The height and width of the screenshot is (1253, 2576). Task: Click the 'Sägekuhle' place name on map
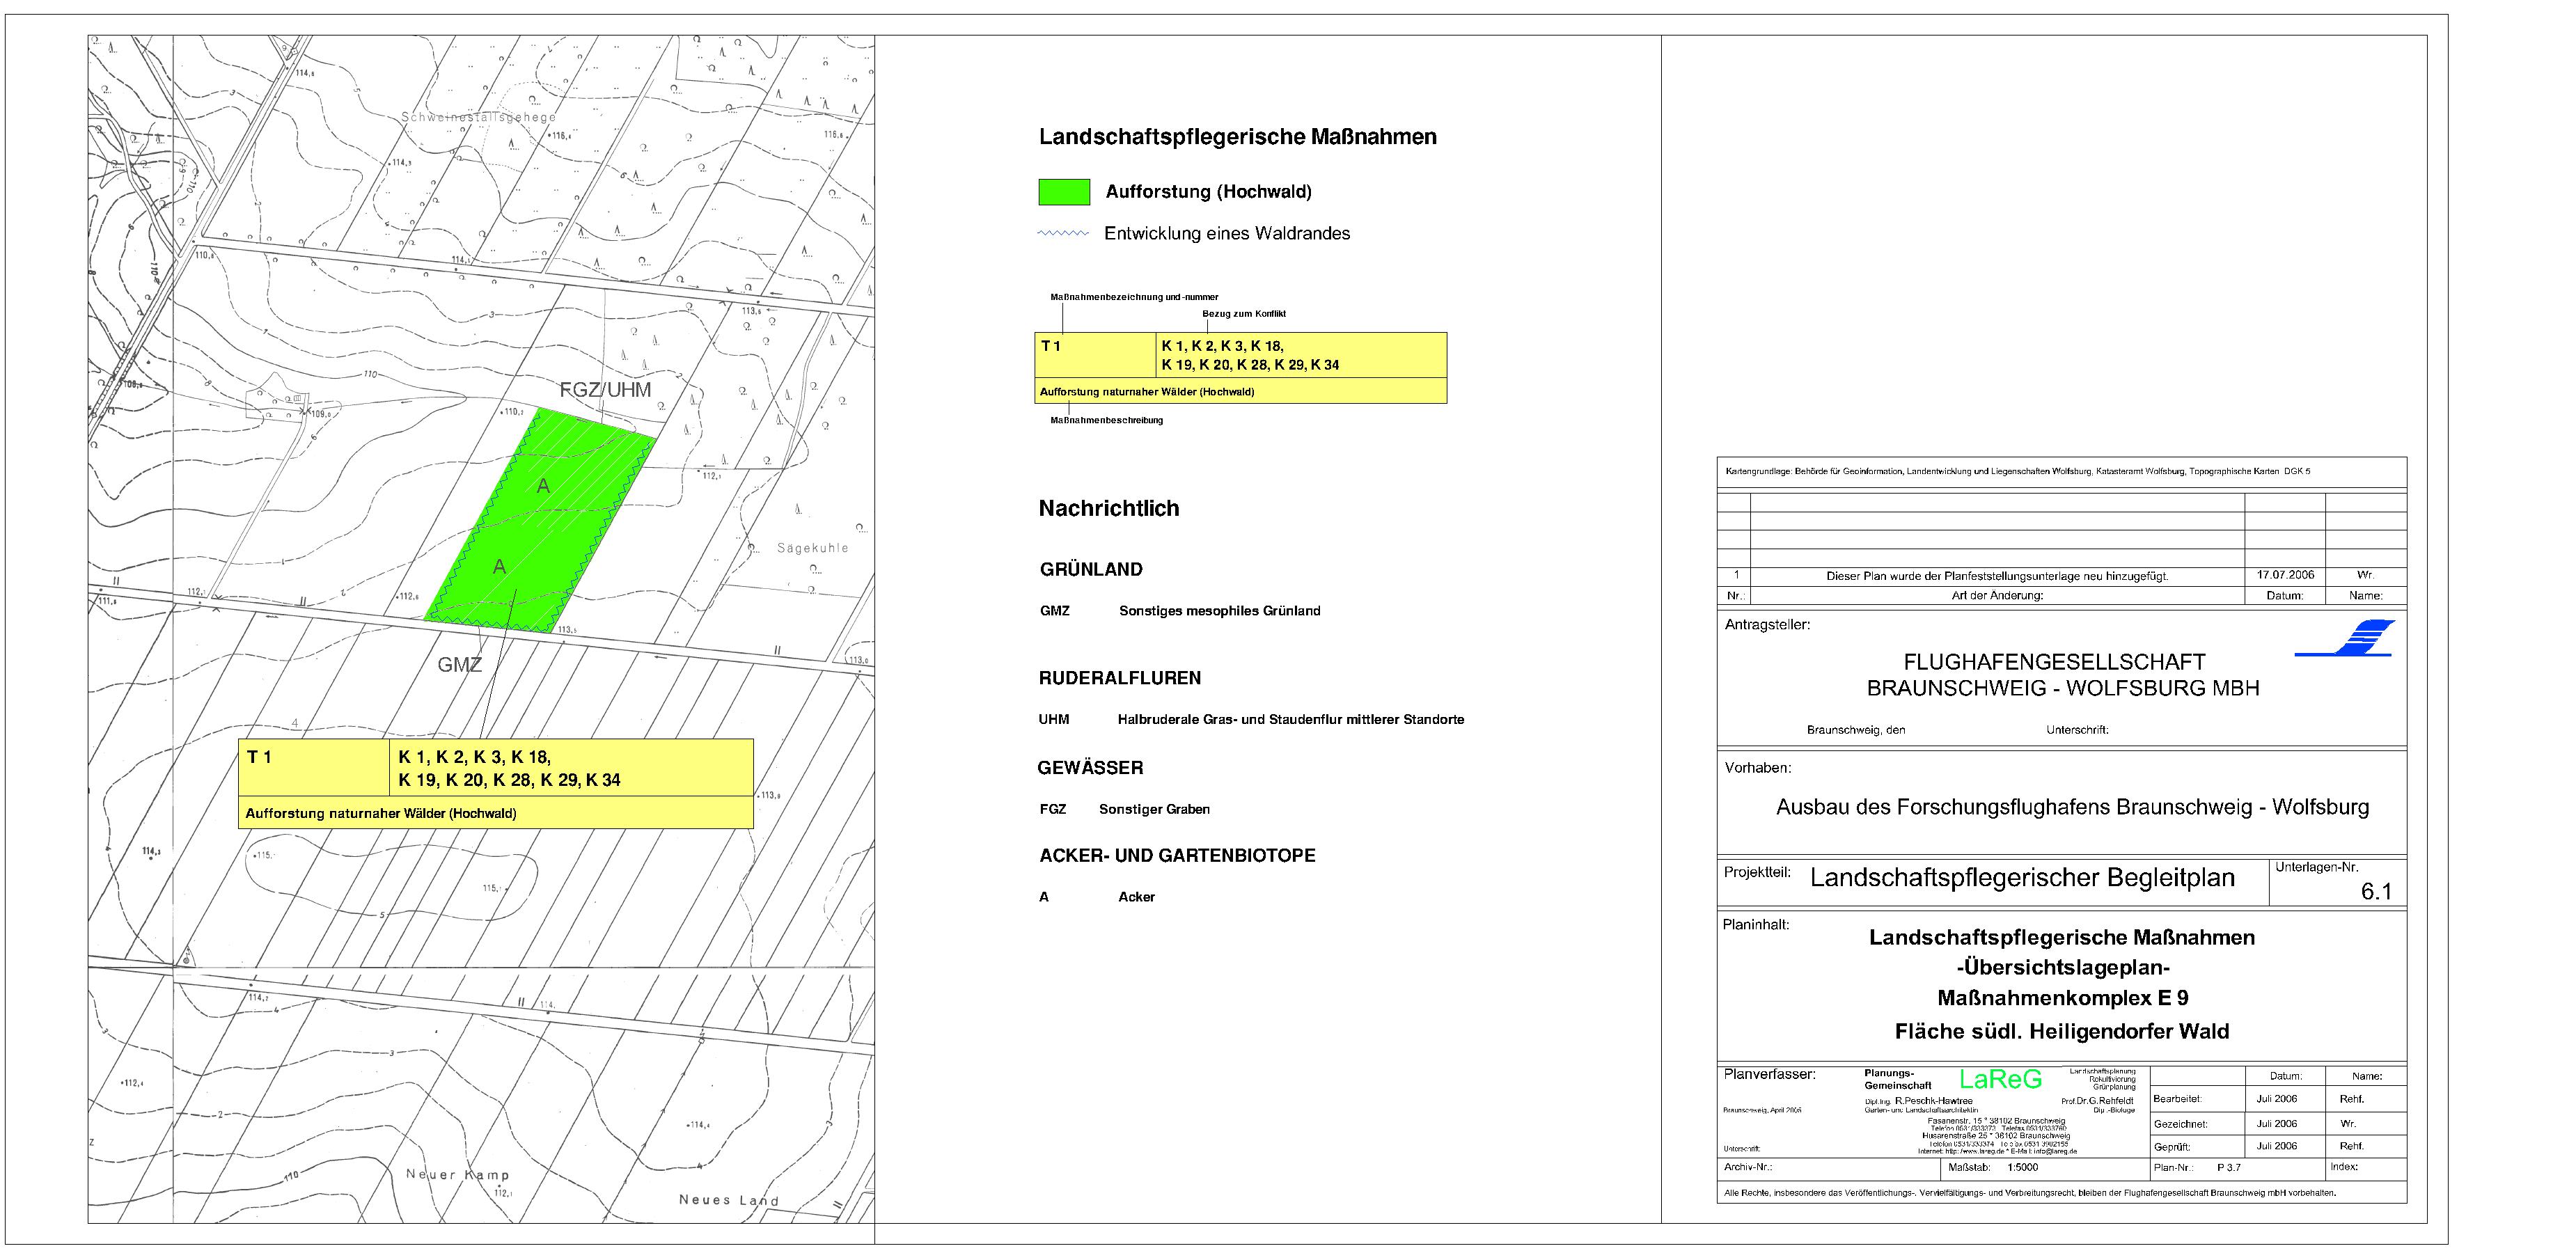pyautogui.click(x=812, y=548)
